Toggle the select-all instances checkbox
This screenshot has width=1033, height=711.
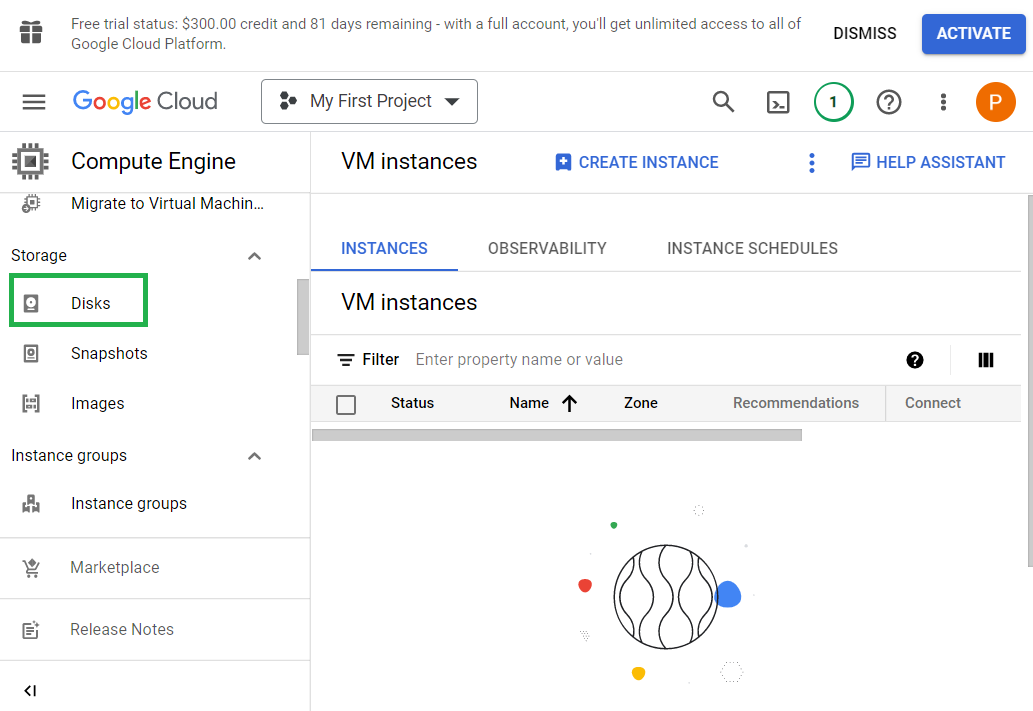(346, 405)
